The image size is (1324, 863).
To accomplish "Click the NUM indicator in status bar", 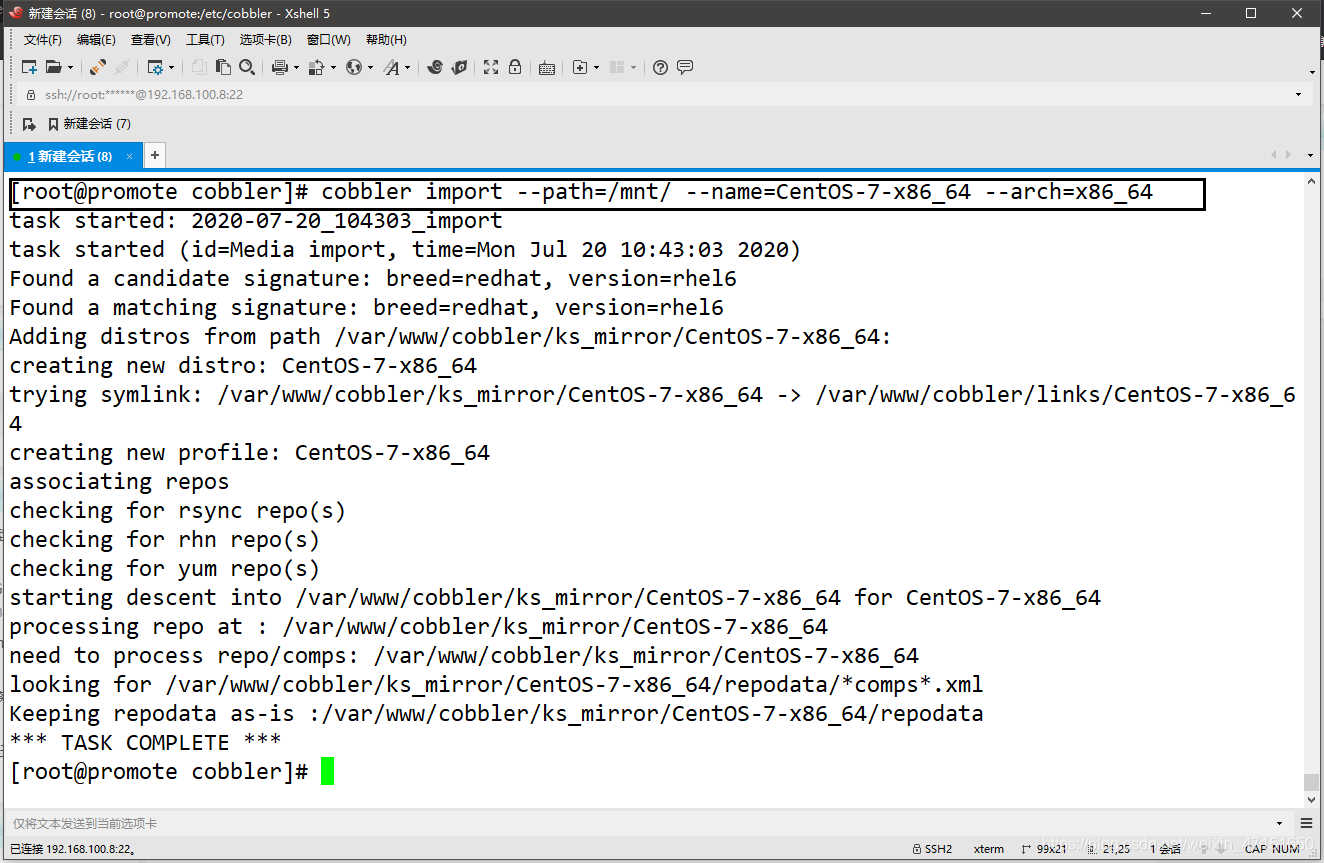I will point(1286,849).
